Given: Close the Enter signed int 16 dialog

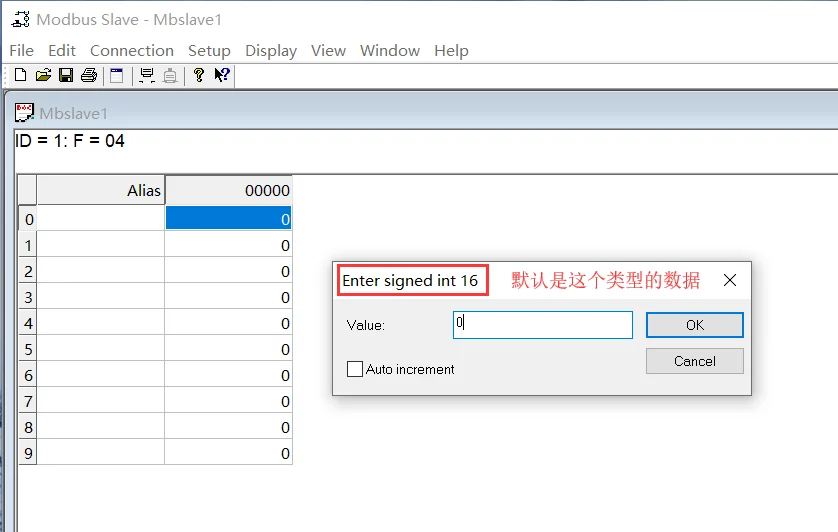Looking at the screenshot, I should 730,280.
